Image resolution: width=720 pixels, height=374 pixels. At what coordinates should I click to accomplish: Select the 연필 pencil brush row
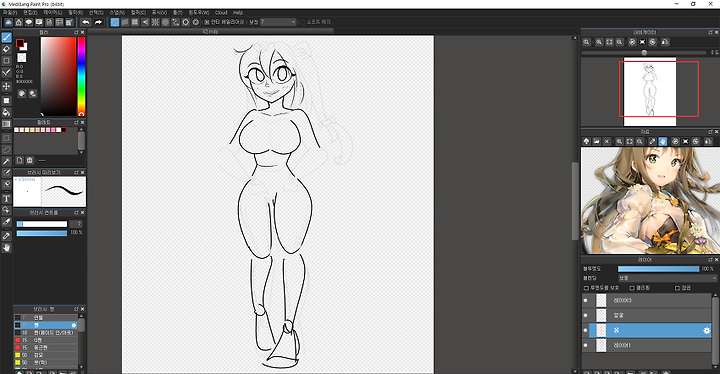(x=46, y=317)
